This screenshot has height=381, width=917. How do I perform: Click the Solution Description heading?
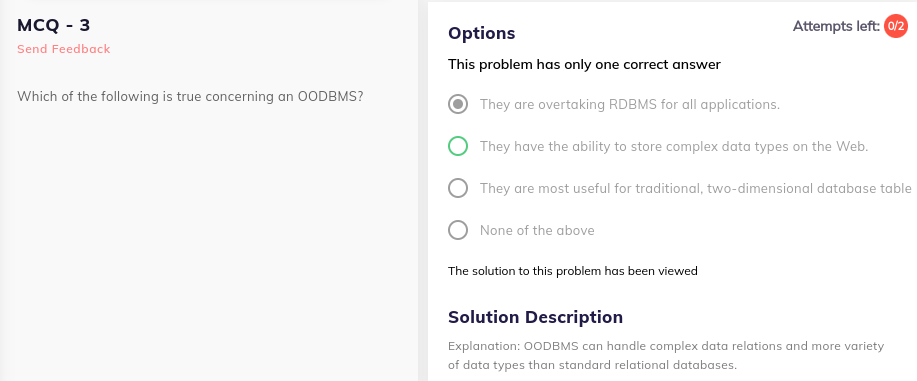pos(535,317)
